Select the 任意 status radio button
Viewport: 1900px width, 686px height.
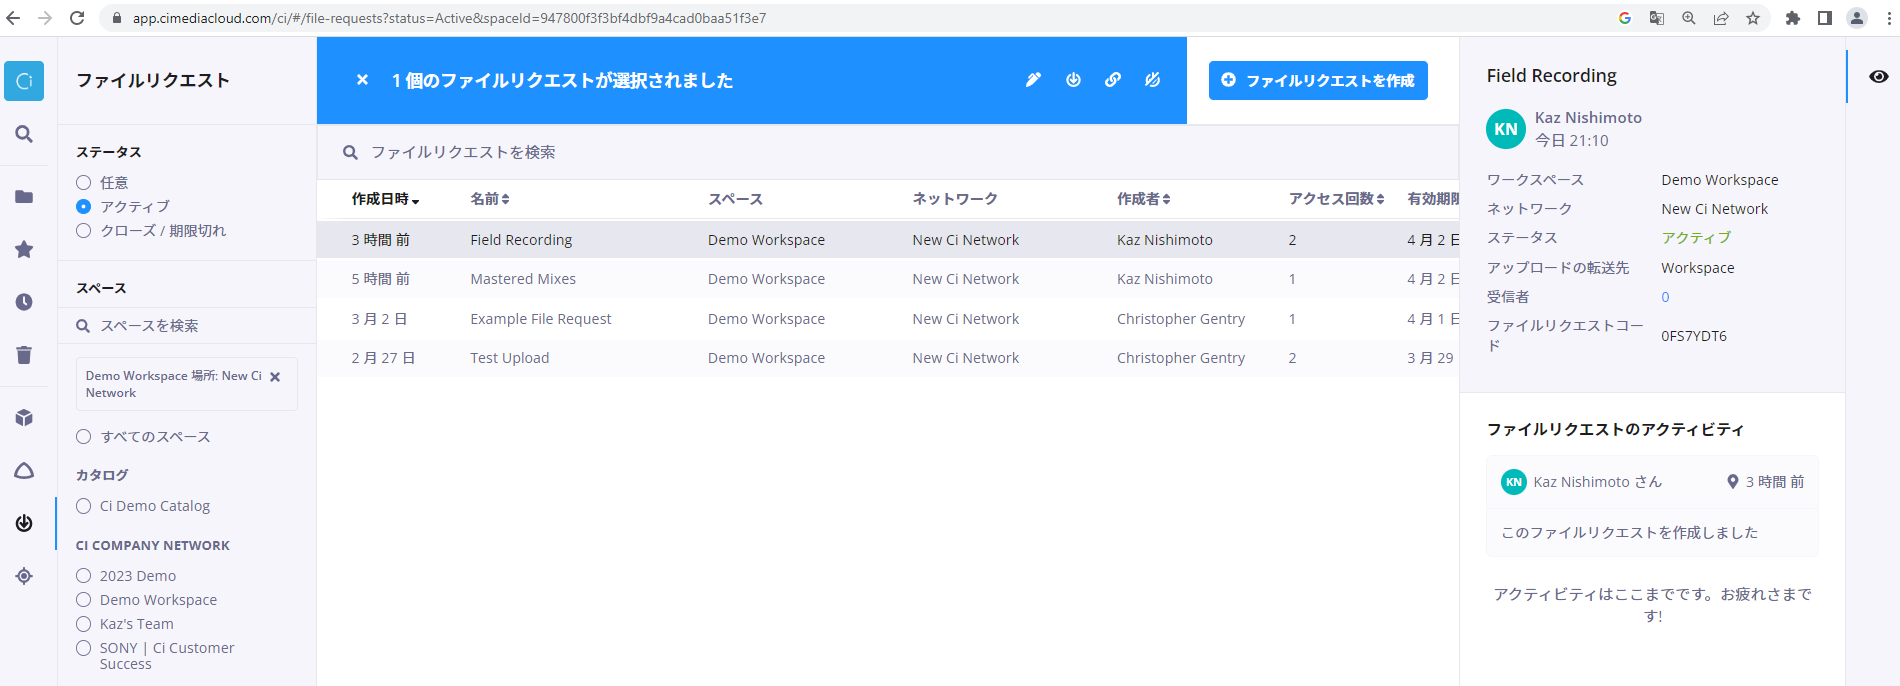(84, 183)
